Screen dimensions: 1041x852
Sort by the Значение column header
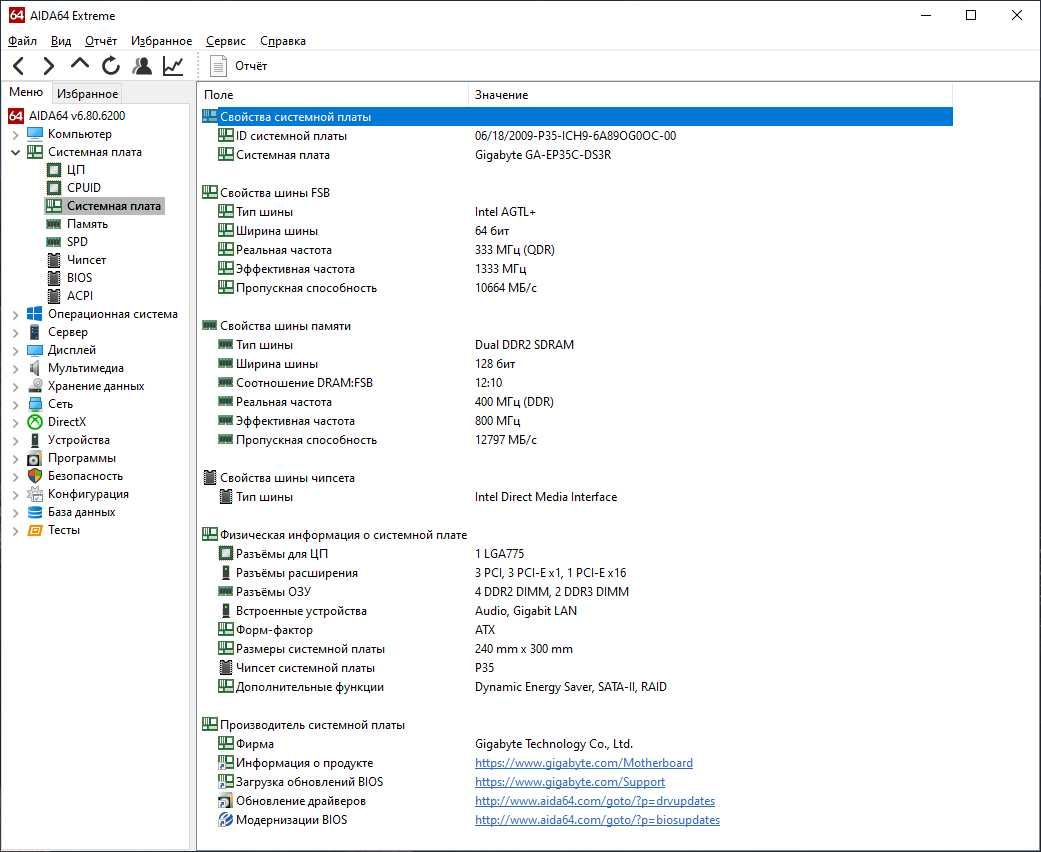click(710, 95)
